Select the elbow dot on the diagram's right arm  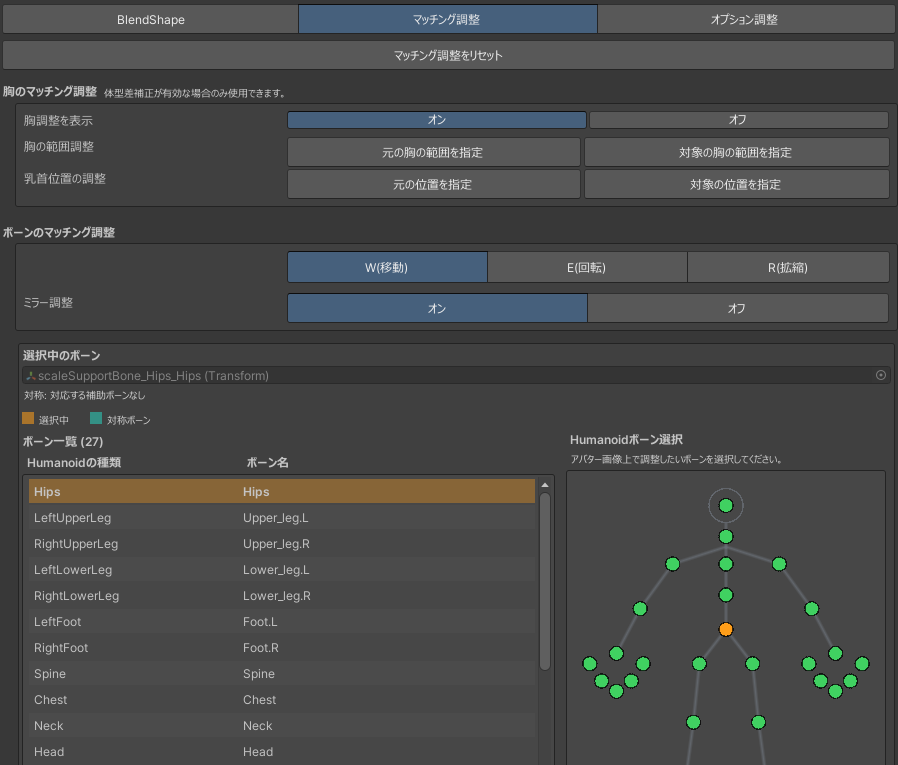812,608
